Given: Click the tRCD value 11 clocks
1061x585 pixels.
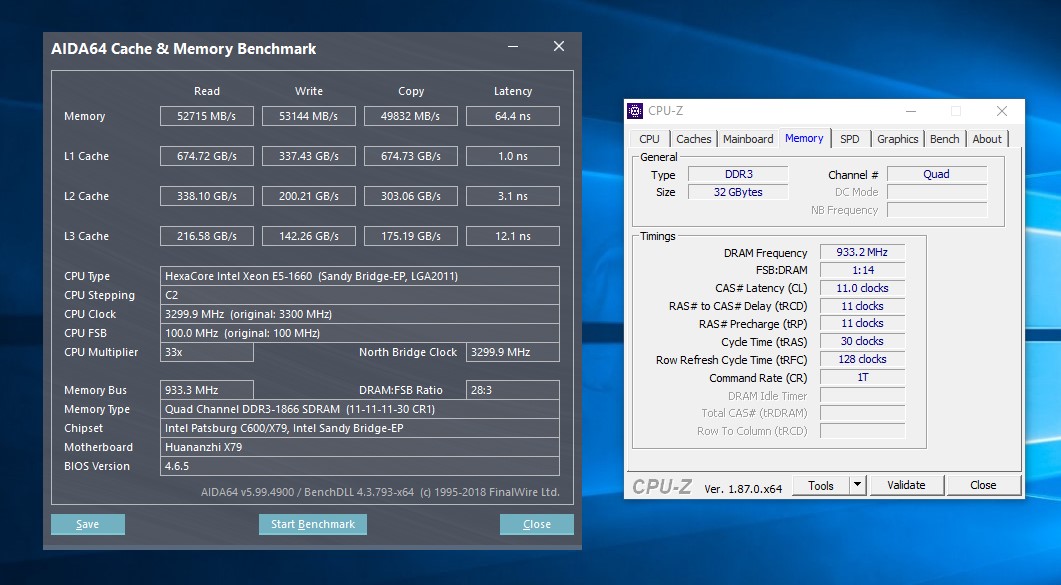Looking at the screenshot, I should [x=862, y=306].
